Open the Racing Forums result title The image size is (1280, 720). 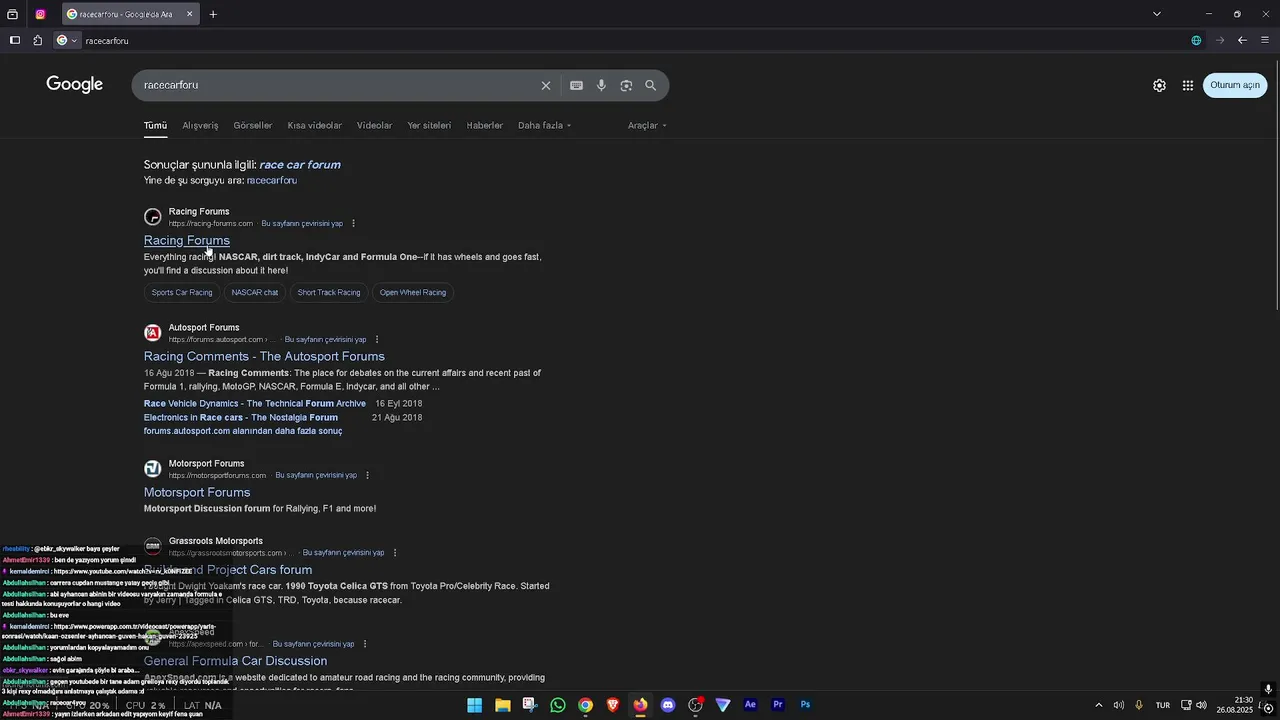click(x=187, y=240)
